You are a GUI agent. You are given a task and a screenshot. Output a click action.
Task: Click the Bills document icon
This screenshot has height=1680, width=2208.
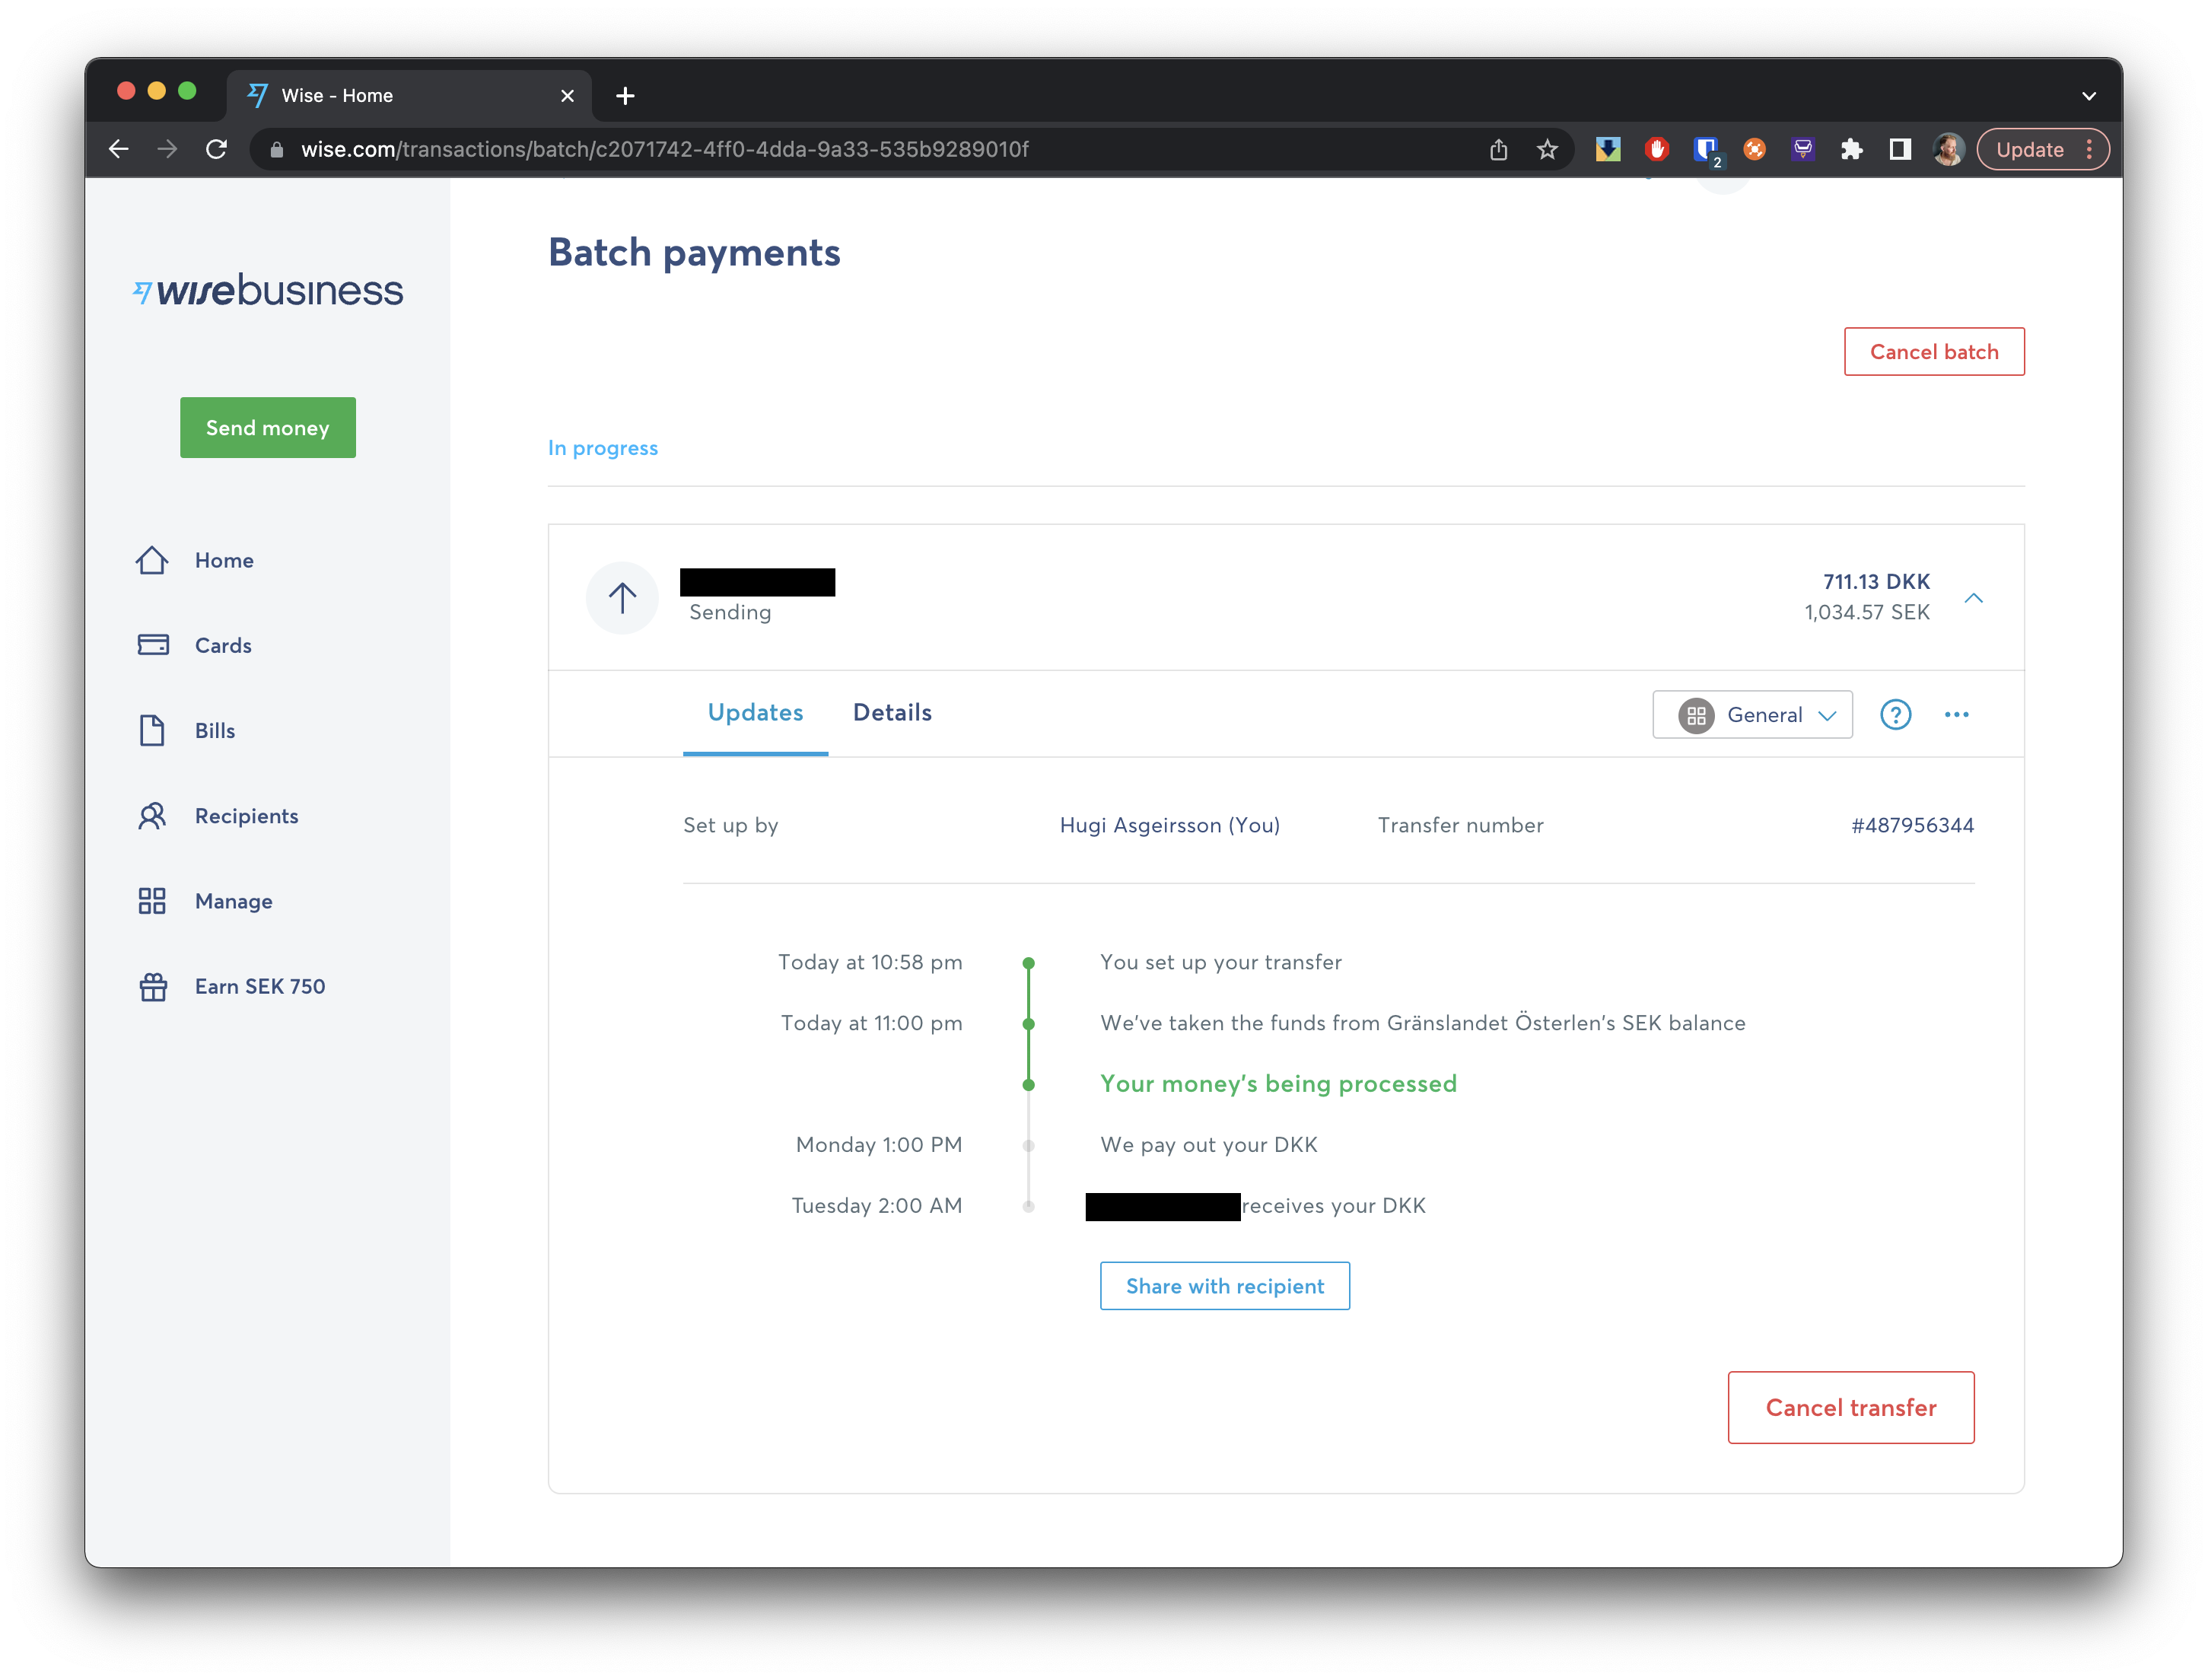pyautogui.click(x=152, y=730)
